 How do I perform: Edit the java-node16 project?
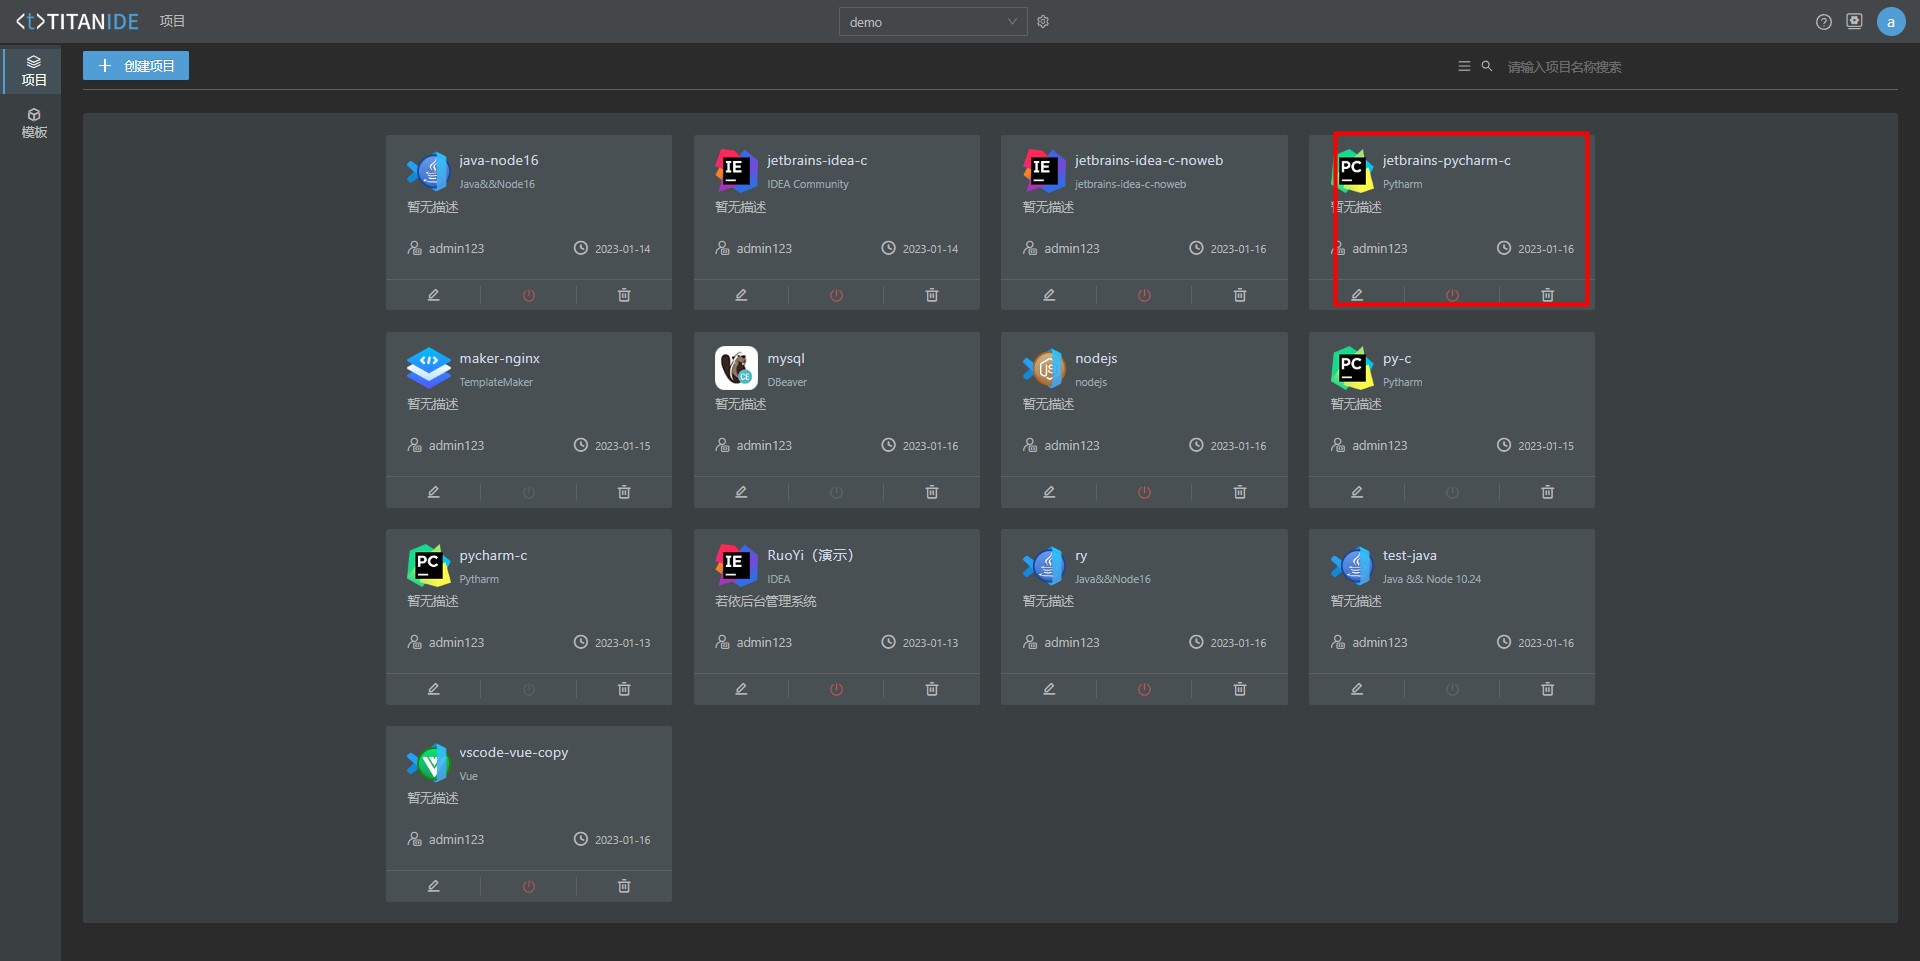click(433, 295)
